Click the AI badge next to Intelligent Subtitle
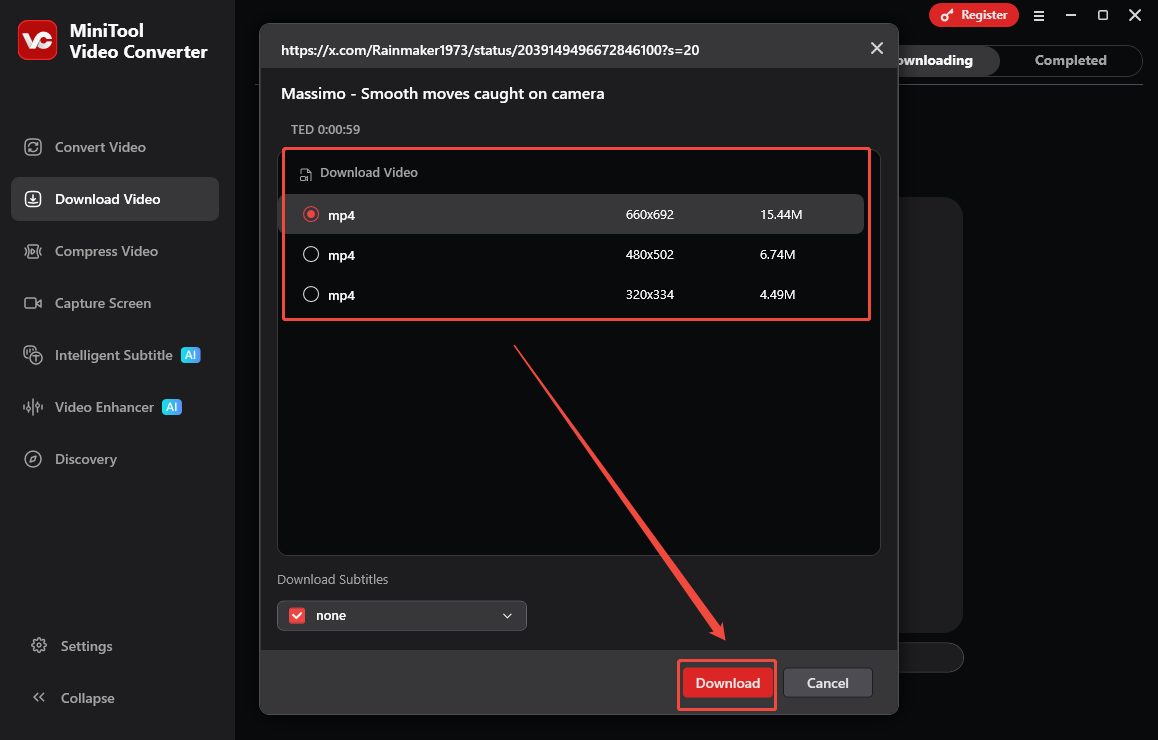1158x740 pixels. point(191,355)
